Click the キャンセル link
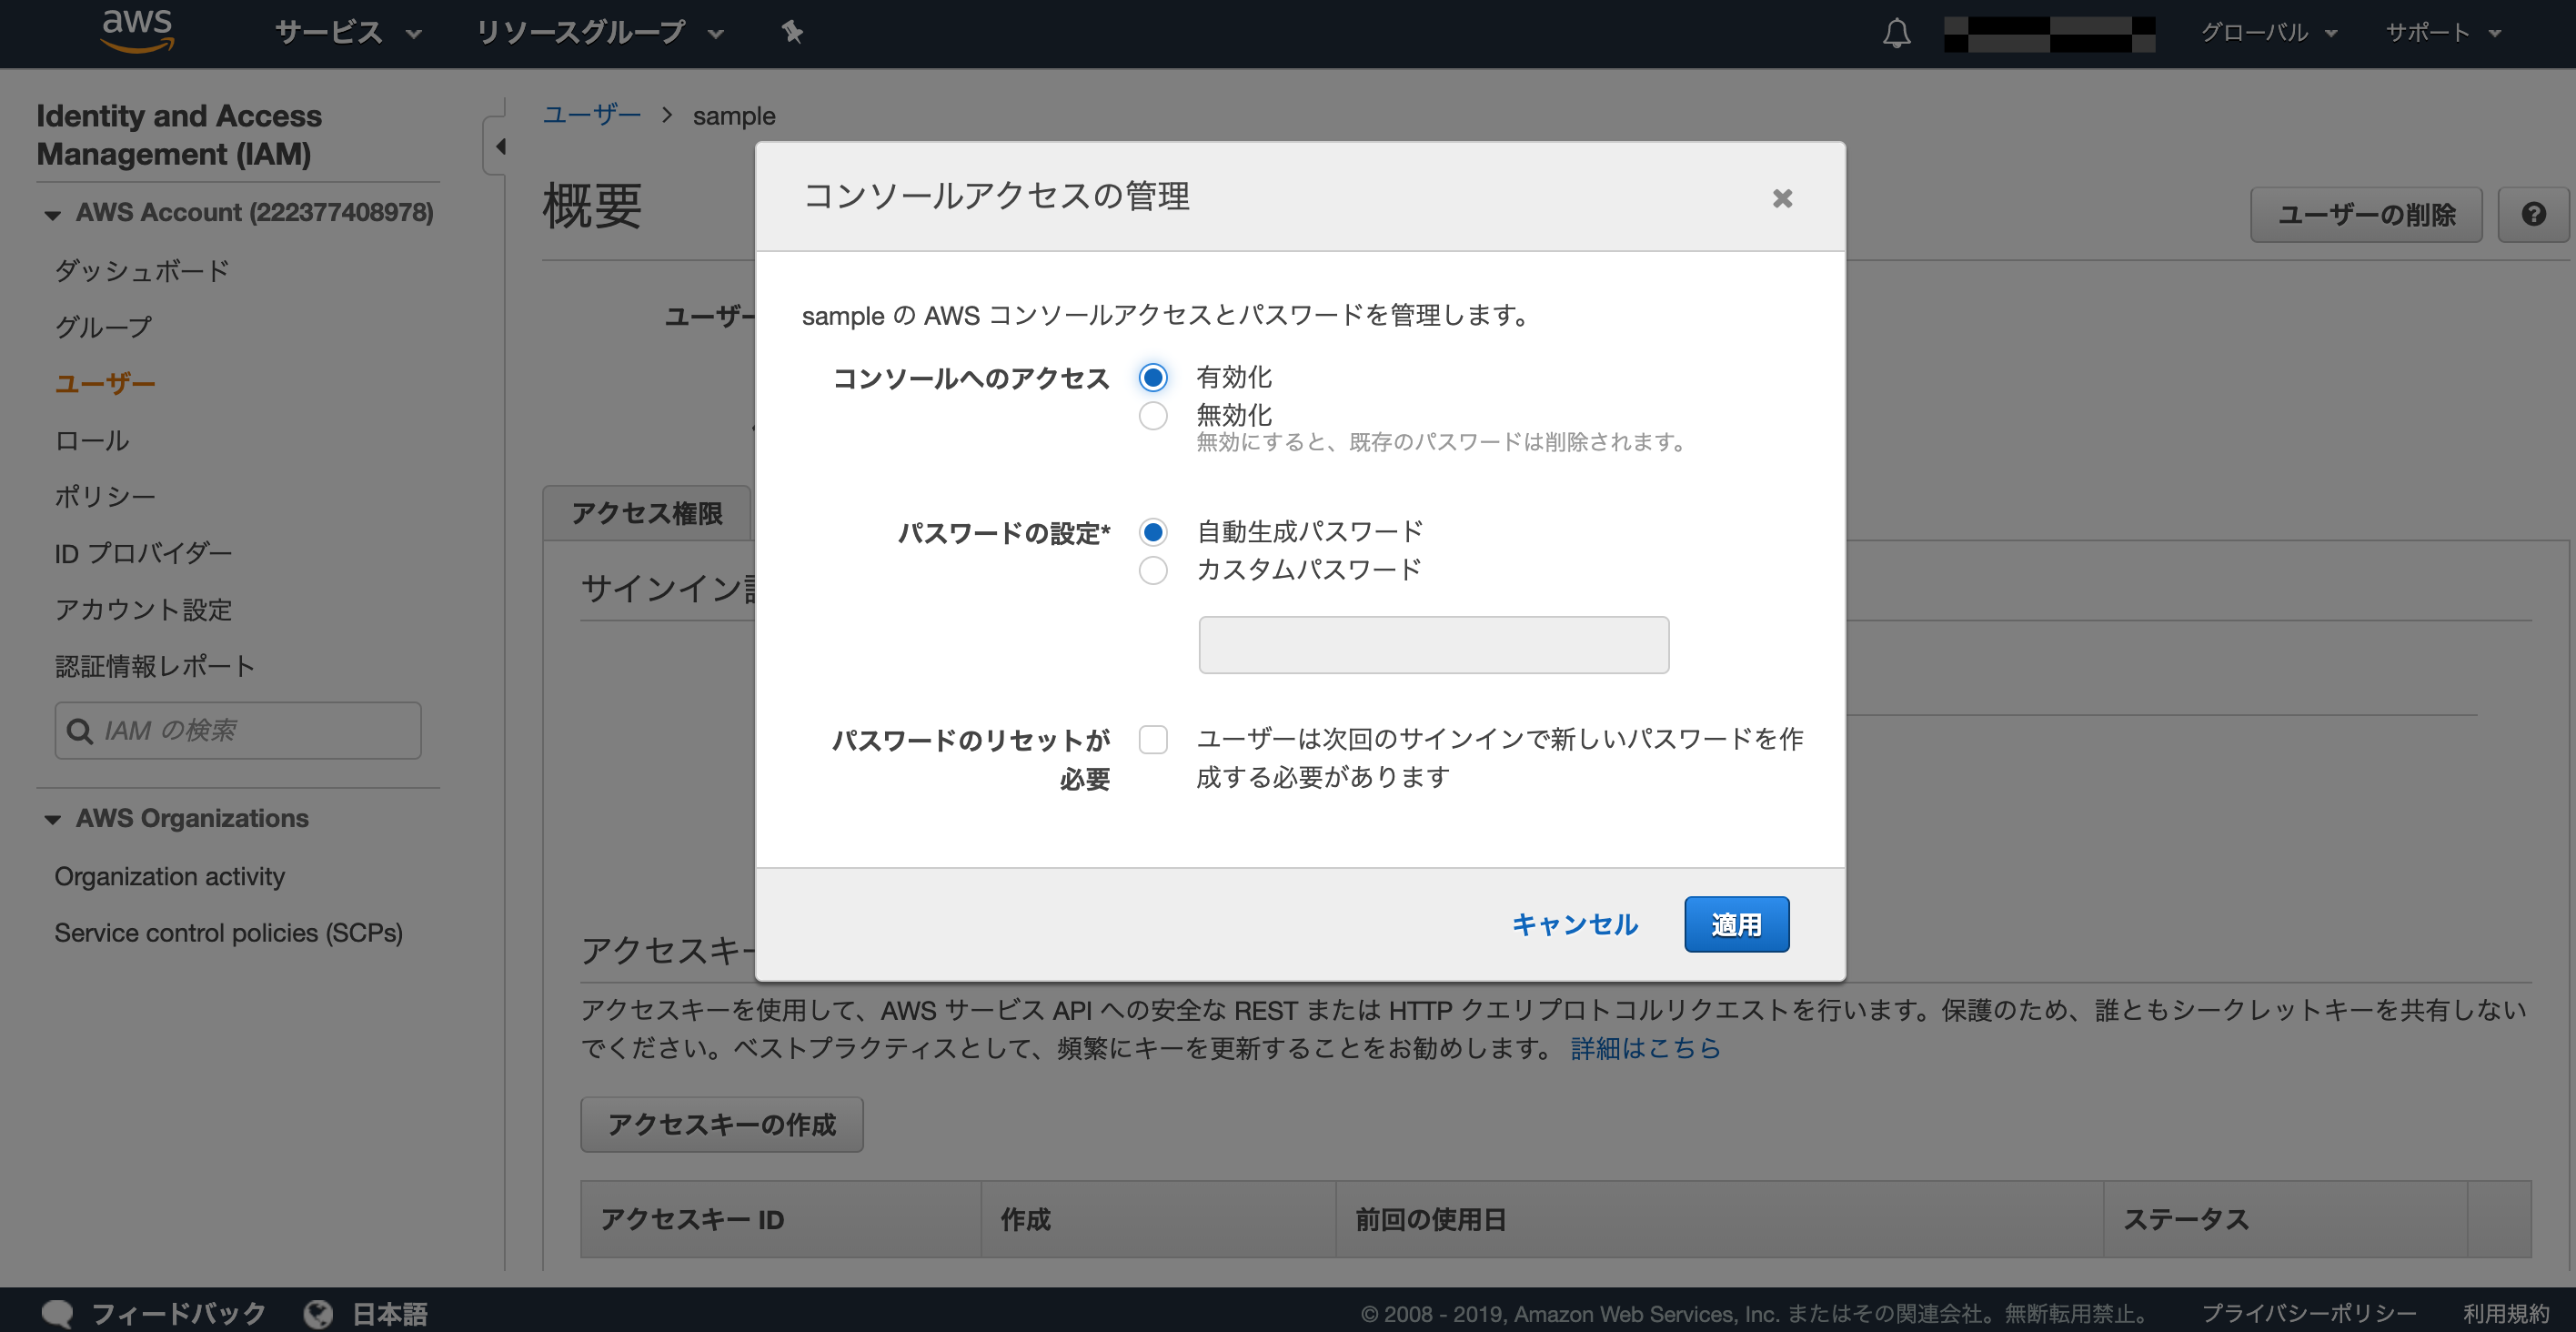Screen dimensions: 2576x1332 click(1574, 924)
